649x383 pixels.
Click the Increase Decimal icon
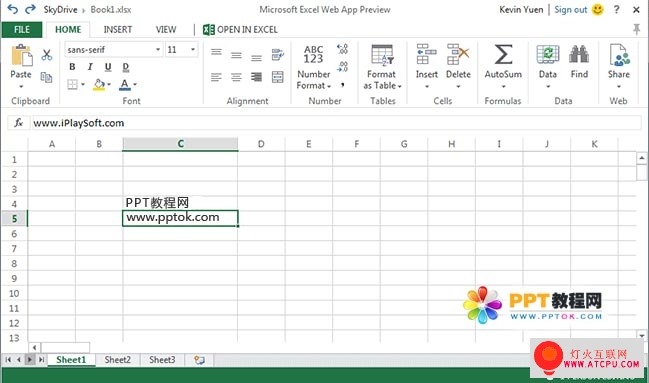point(343,49)
